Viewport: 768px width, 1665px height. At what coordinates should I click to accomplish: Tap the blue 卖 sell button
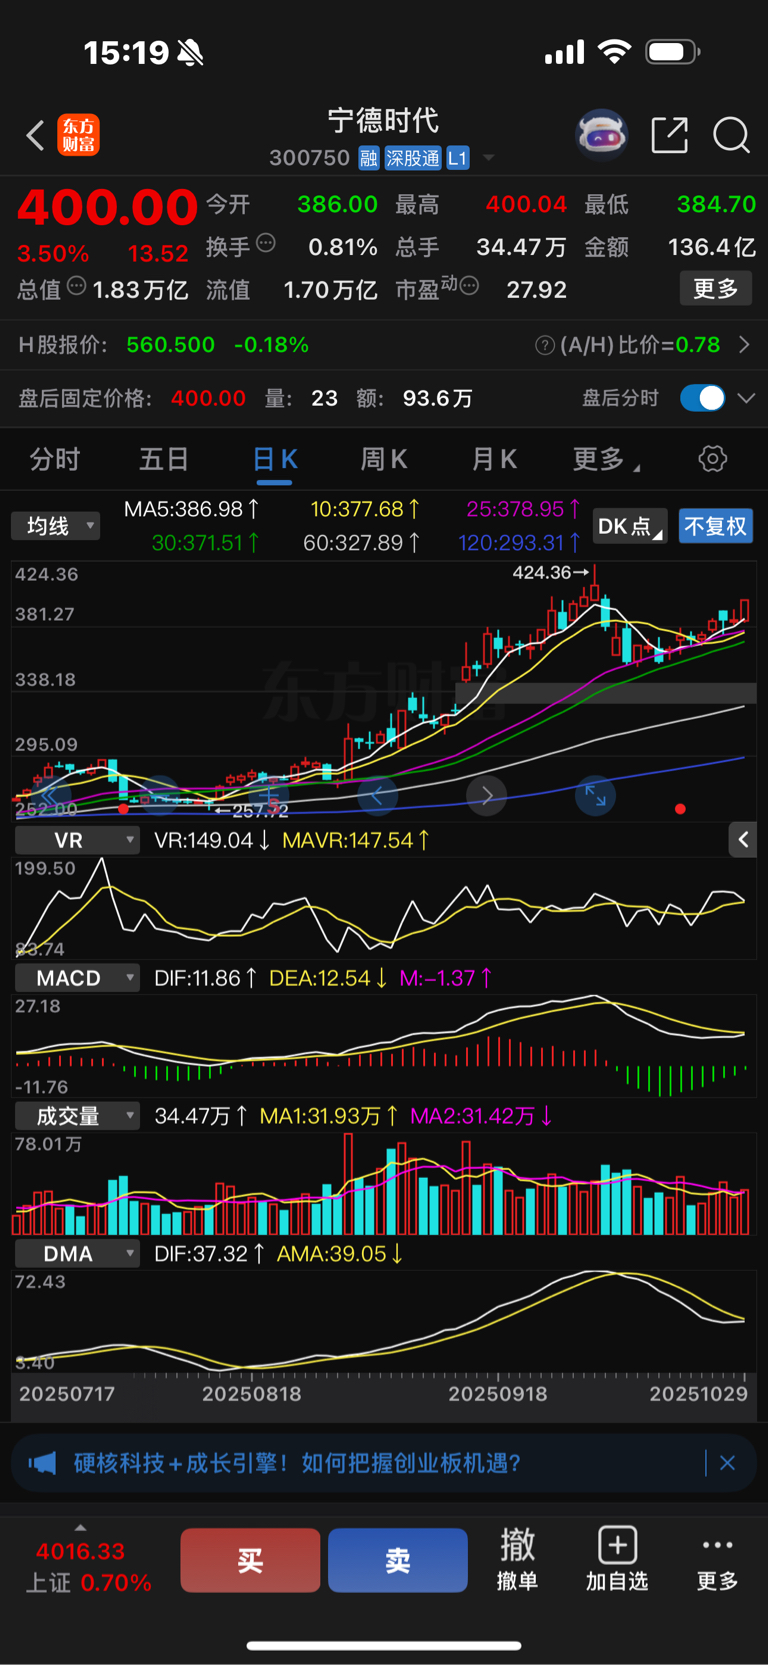(x=398, y=1560)
